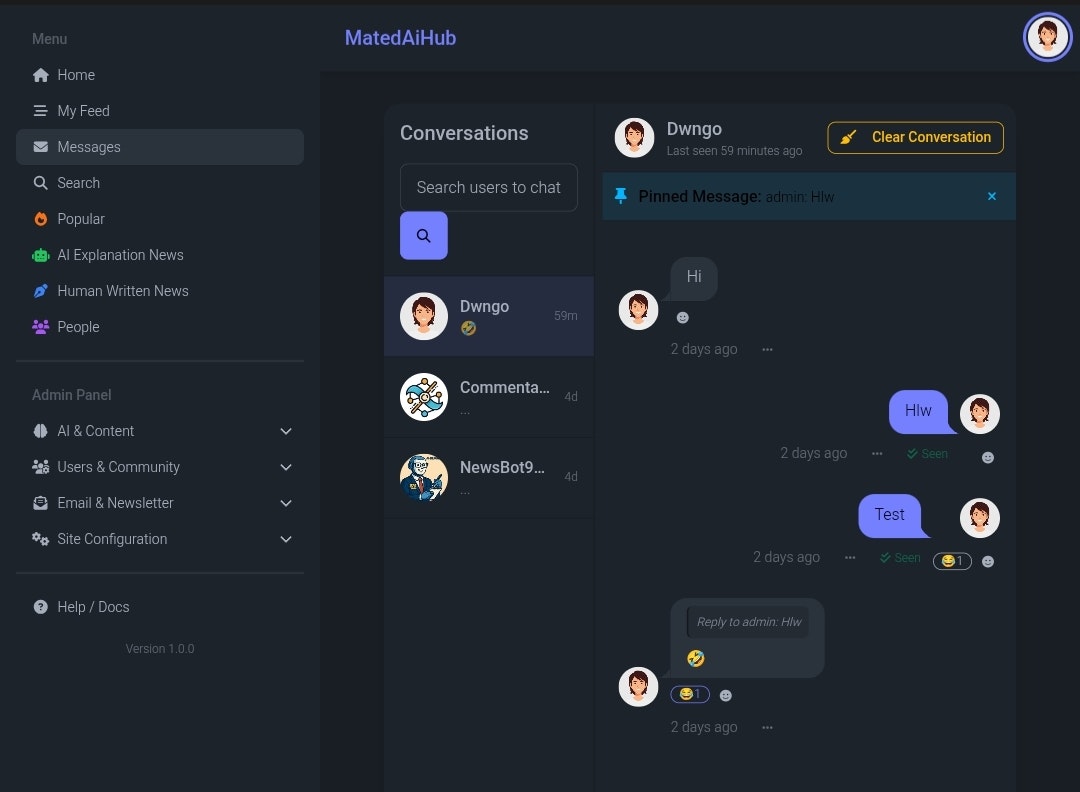1080x792 pixels.
Task: Open the Help / Docs question mark icon
Action: point(40,606)
